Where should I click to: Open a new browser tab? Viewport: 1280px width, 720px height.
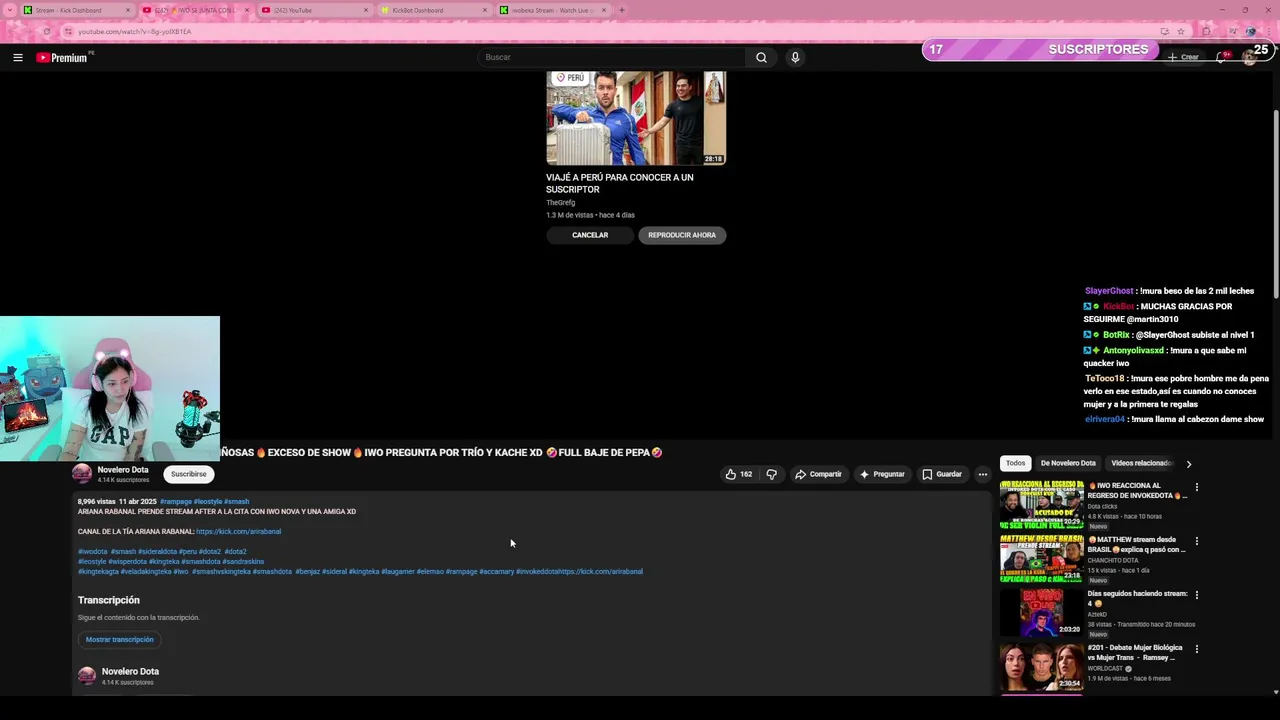pyautogui.click(x=622, y=10)
